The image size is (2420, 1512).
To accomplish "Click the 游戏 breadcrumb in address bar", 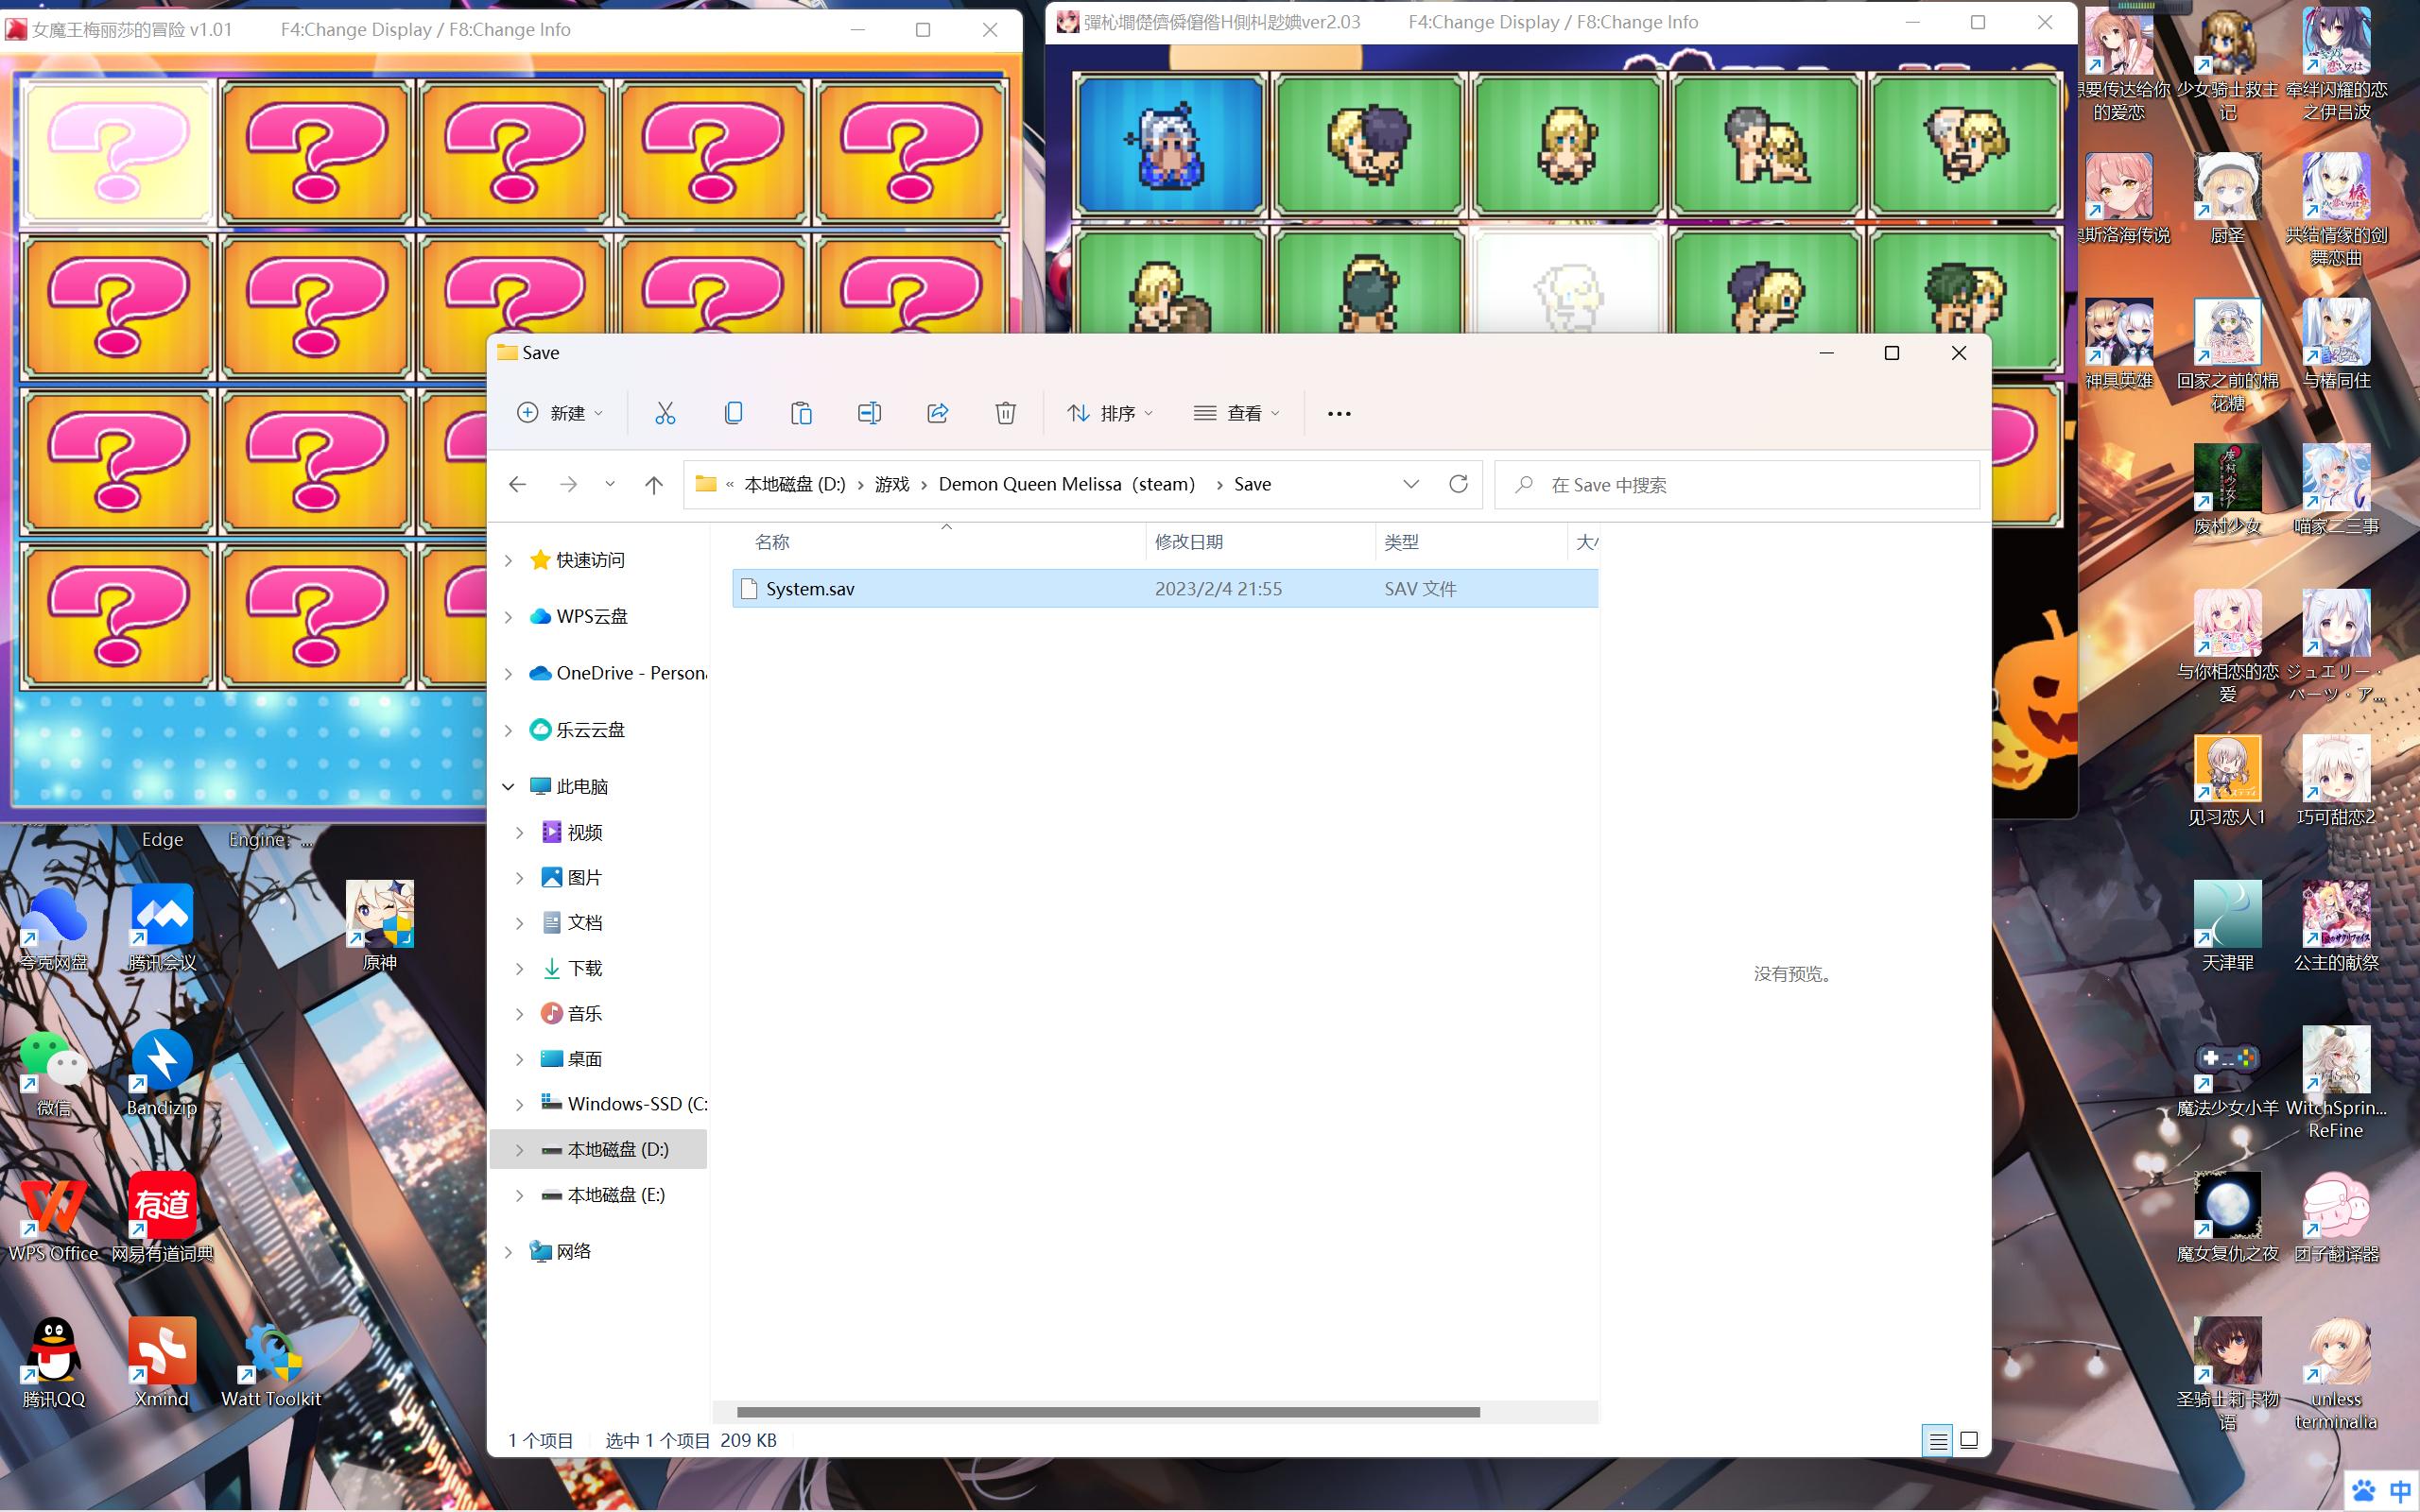I will coord(892,485).
